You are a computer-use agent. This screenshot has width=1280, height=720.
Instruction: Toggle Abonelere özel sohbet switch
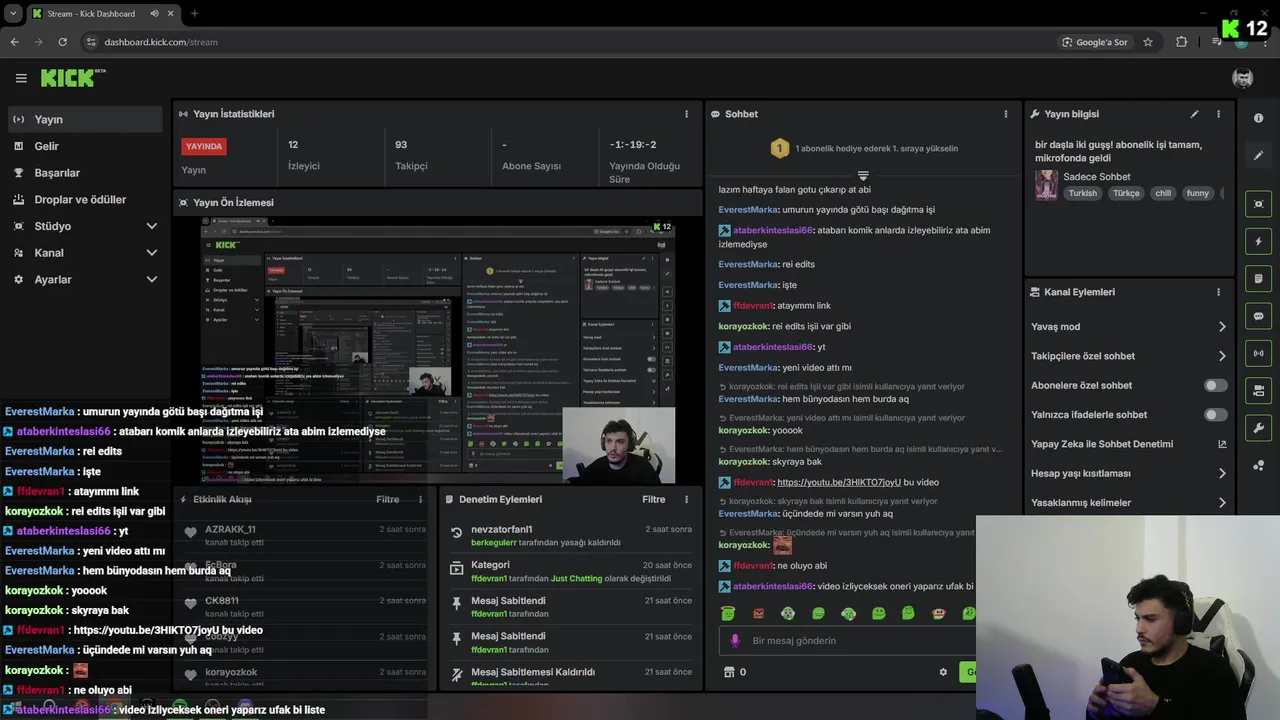pyautogui.click(x=1216, y=385)
